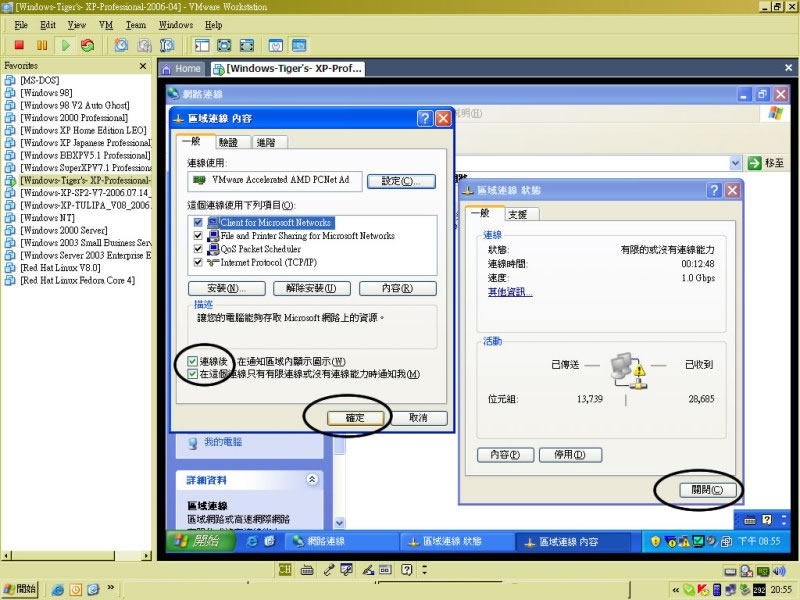Close the Favorites sidebar panel
The width and height of the screenshot is (800, 600).
tap(143, 66)
